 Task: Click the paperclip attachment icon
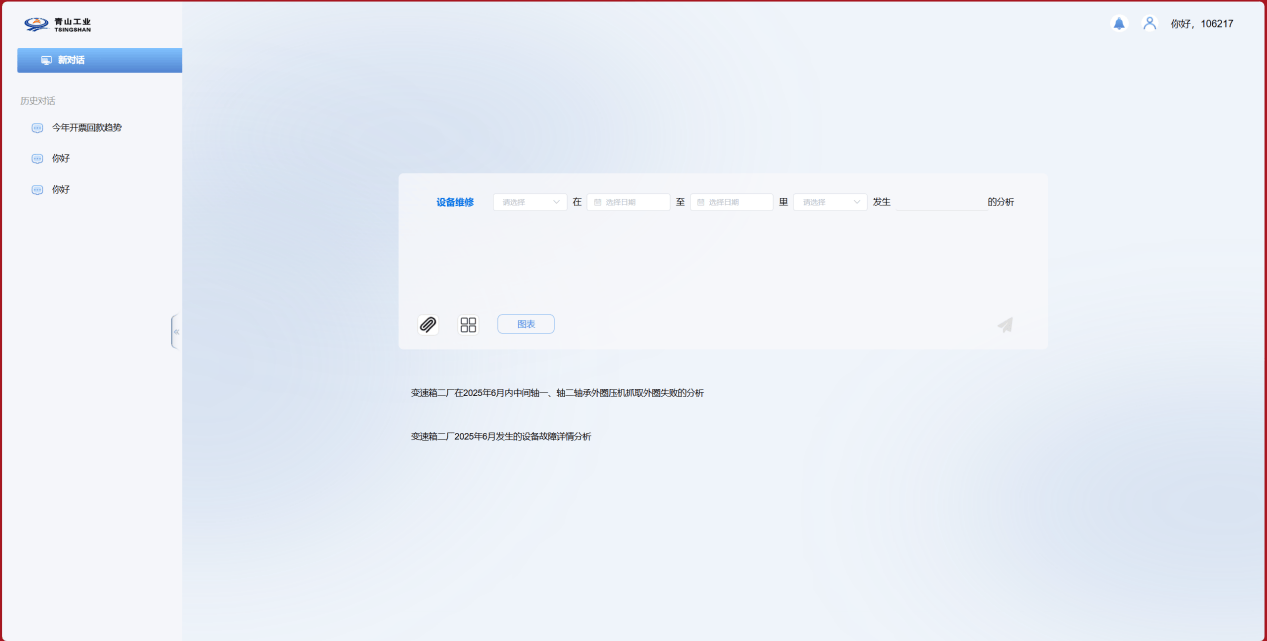click(428, 324)
